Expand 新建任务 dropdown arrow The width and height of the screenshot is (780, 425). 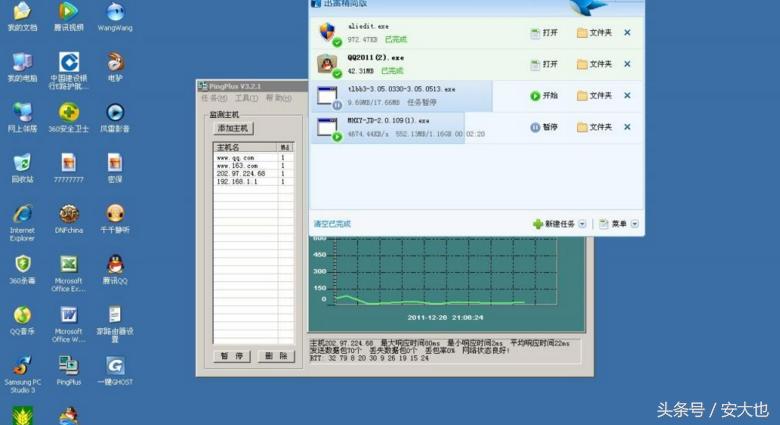click(582, 224)
